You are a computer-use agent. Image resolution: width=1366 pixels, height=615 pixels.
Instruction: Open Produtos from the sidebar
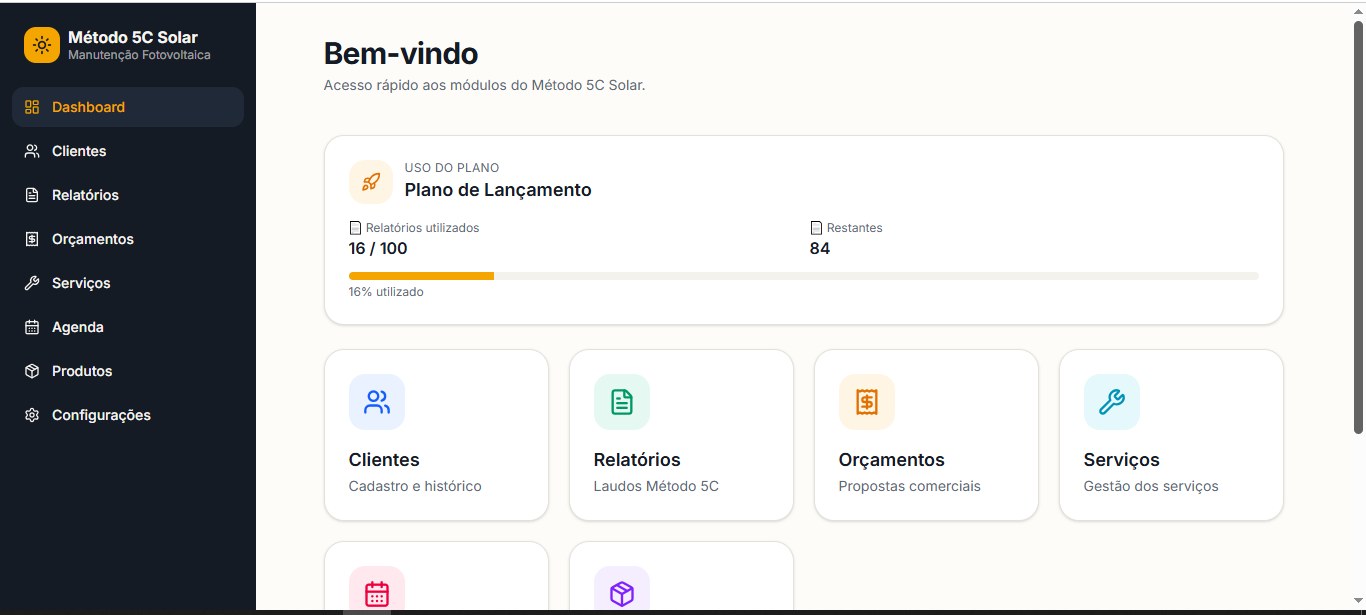pyautogui.click(x=128, y=371)
